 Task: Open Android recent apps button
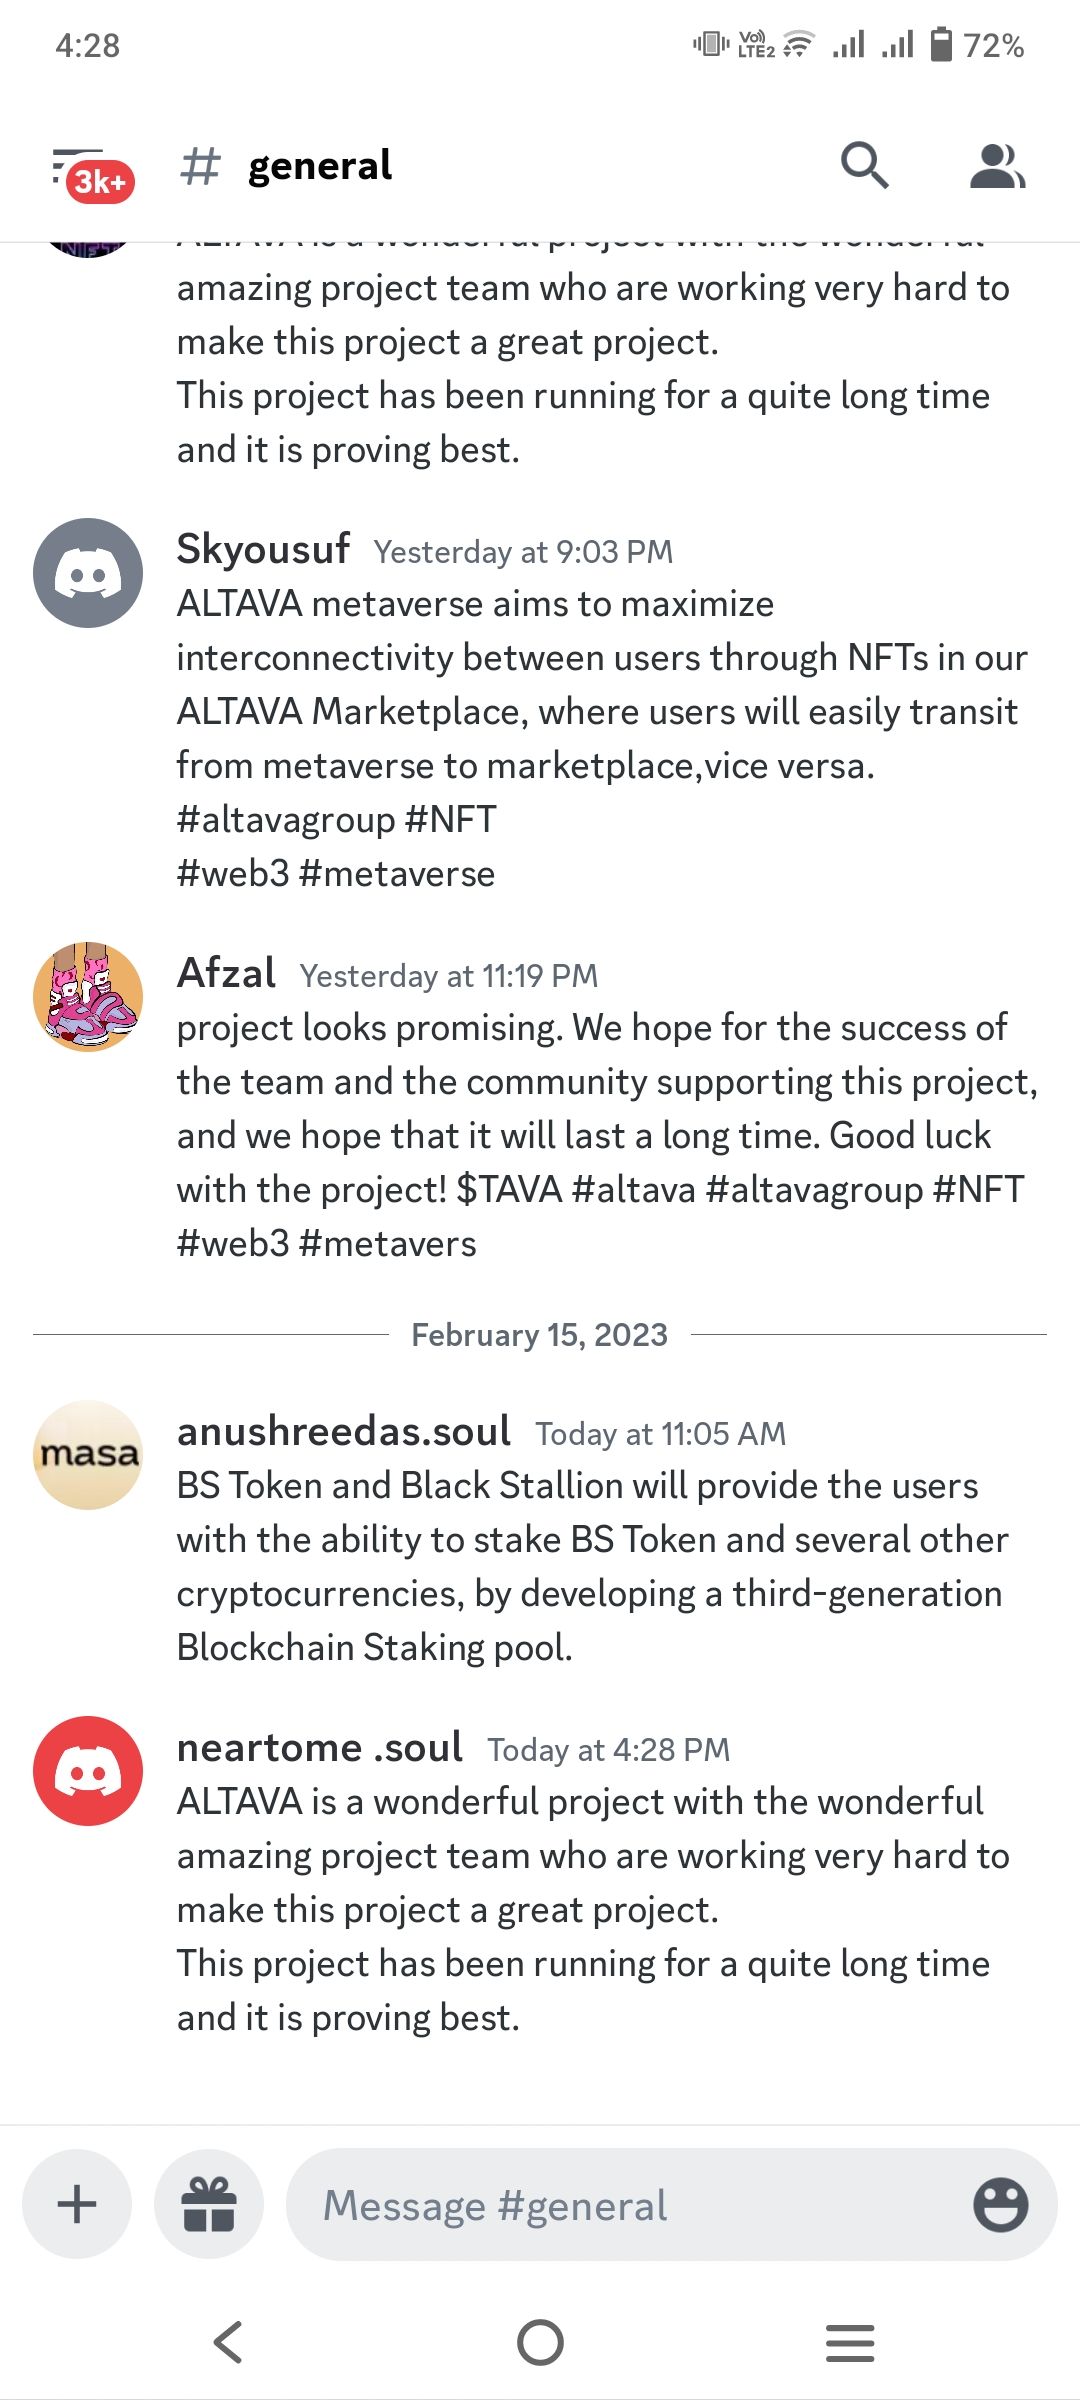point(850,2343)
